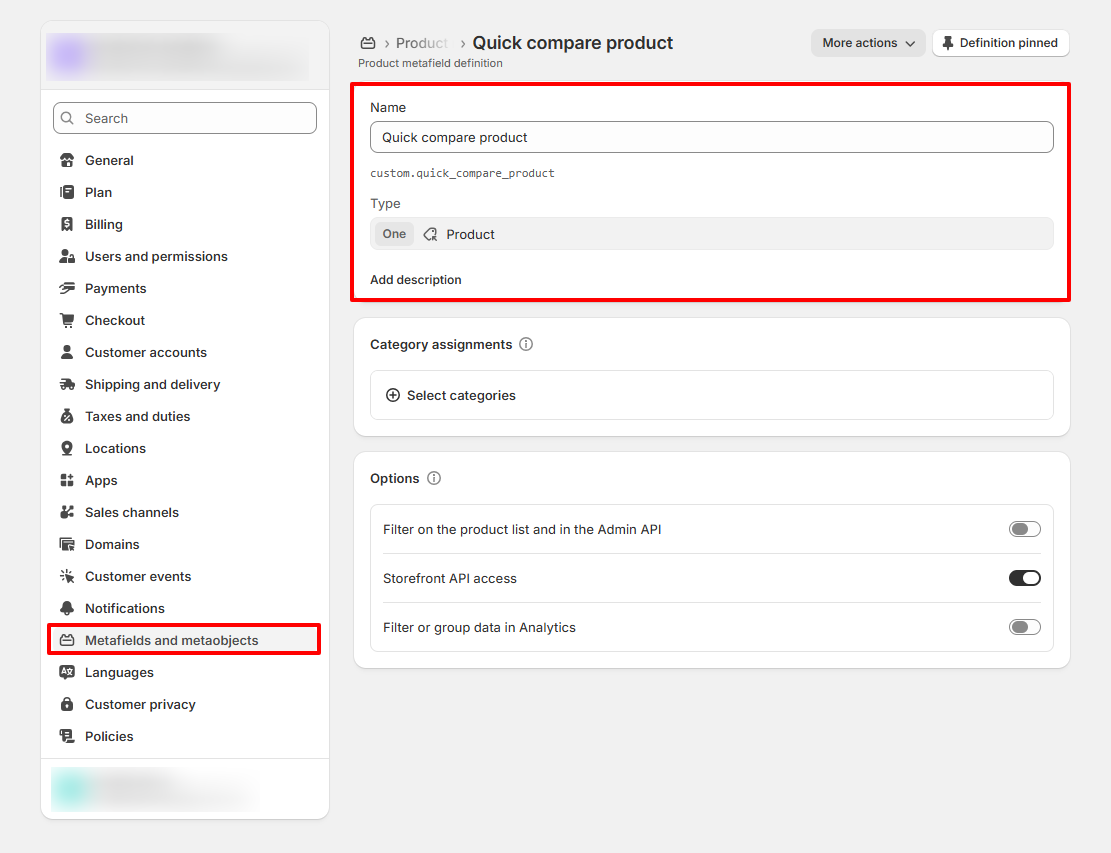
Task: Click the Checkout cart icon
Action: click(x=67, y=320)
